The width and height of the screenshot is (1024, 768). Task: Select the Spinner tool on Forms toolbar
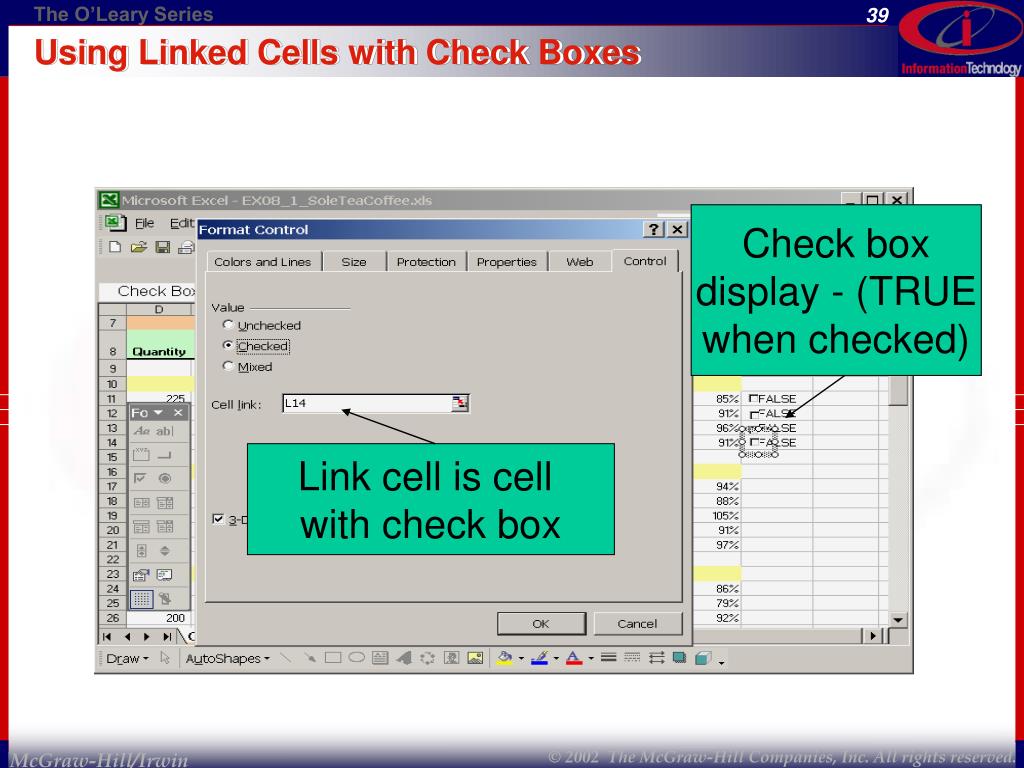165,551
